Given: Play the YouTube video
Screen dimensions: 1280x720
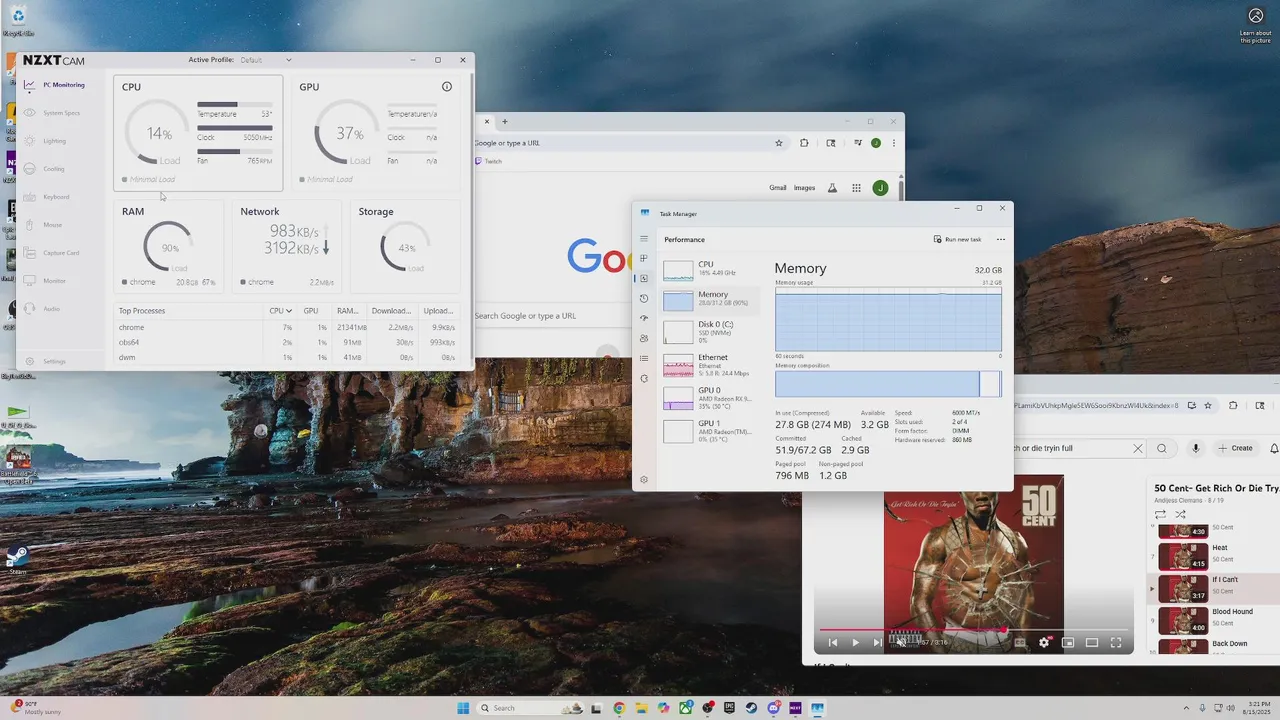Looking at the screenshot, I should coord(855,642).
